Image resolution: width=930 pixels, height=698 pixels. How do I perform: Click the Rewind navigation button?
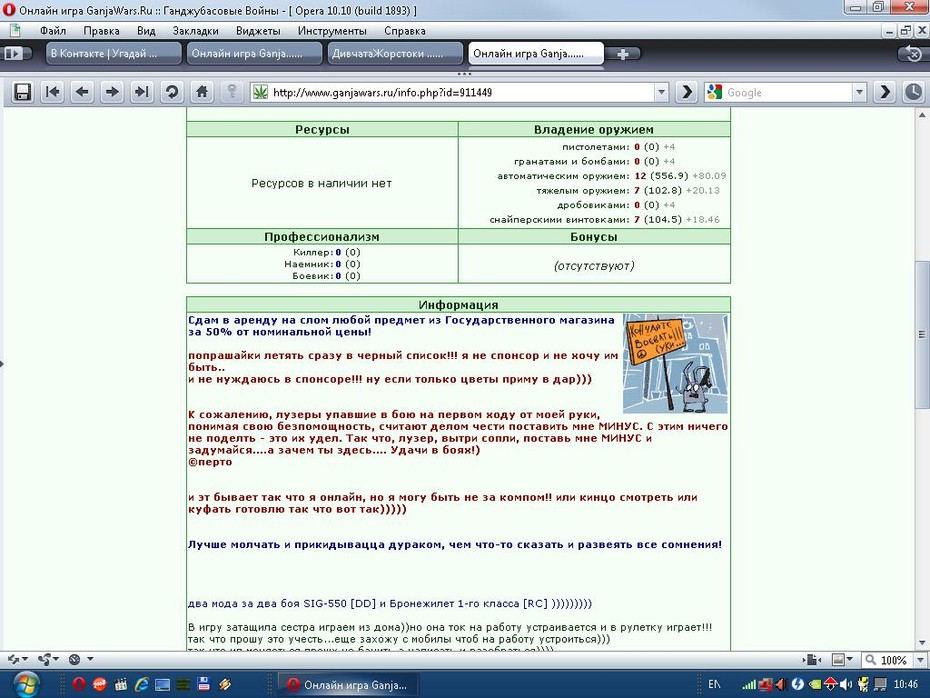tap(53, 92)
